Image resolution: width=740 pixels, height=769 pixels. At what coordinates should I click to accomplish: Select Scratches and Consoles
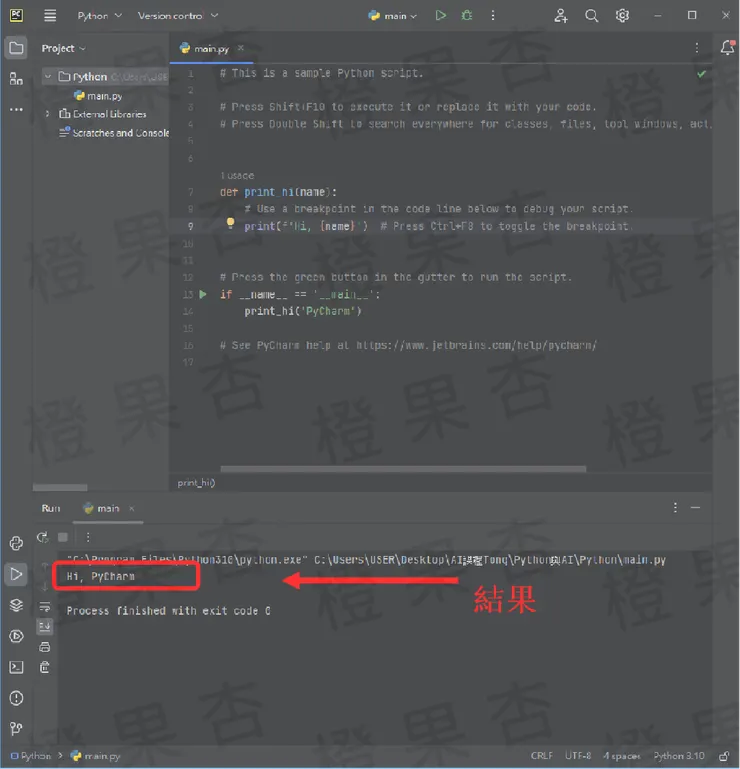point(114,132)
